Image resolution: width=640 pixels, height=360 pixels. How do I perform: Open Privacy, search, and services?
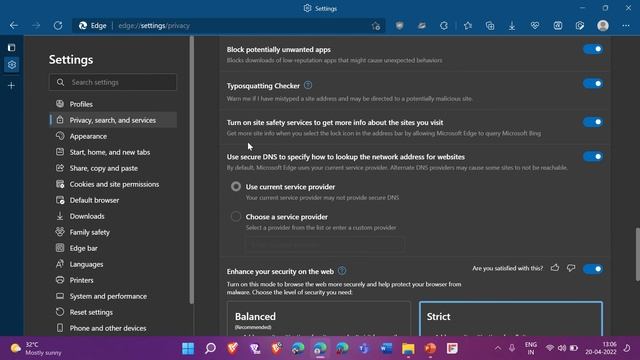tap(113, 120)
